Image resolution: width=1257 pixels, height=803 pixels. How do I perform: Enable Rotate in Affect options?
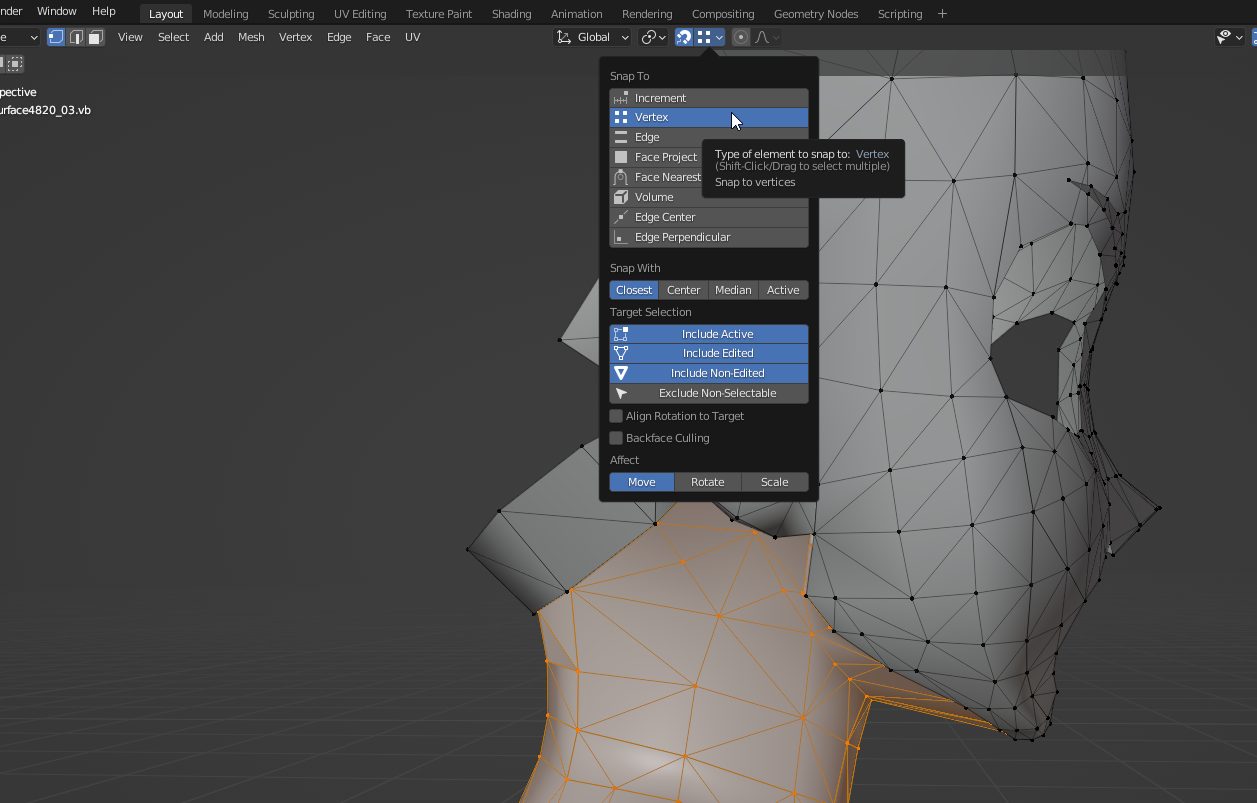[707, 482]
